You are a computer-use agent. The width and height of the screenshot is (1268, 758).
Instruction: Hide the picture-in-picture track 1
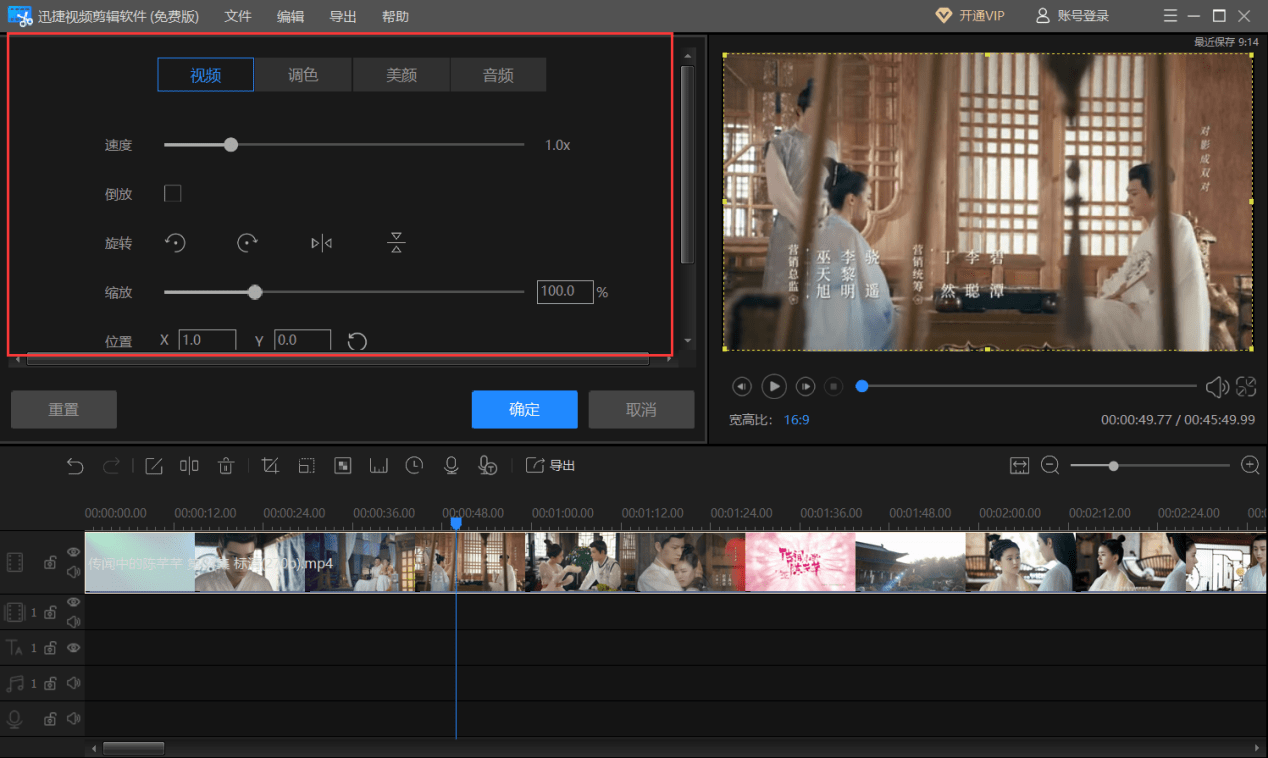(x=74, y=602)
